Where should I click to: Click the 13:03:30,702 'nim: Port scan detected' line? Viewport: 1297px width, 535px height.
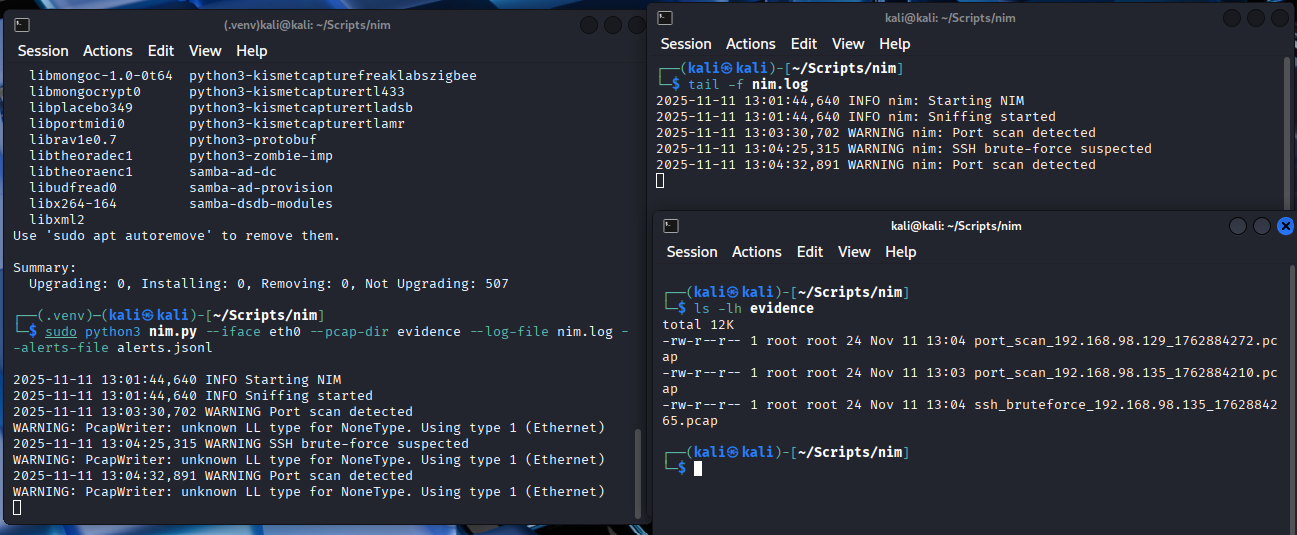pyautogui.click(x=876, y=132)
